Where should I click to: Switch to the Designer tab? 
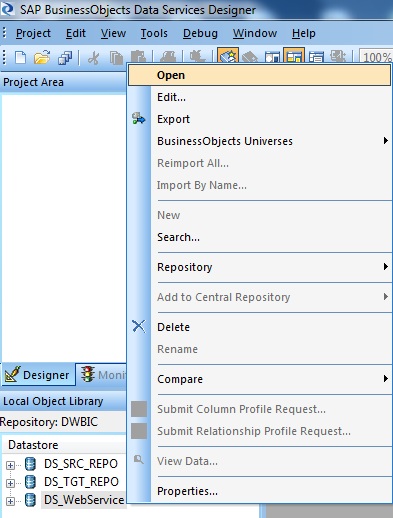pyautogui.click(x=38, y=375)
